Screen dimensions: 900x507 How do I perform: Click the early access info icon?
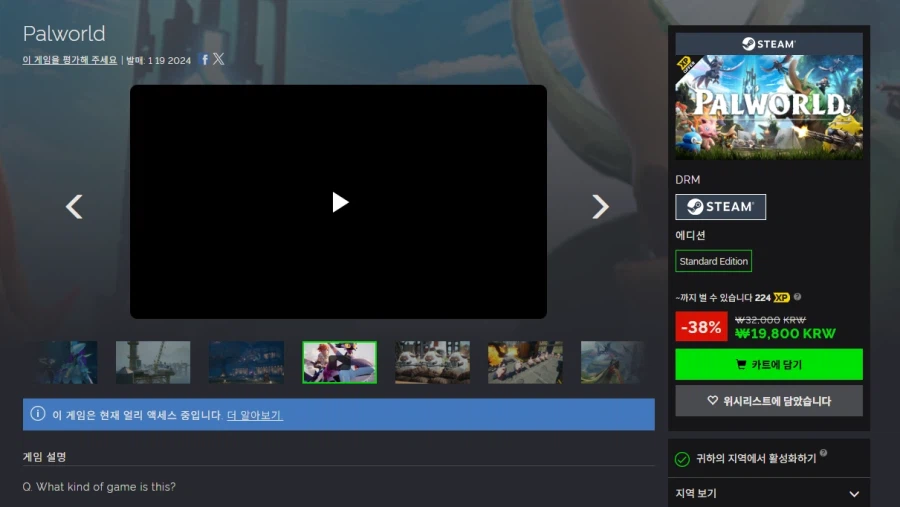tap(38, 414)
